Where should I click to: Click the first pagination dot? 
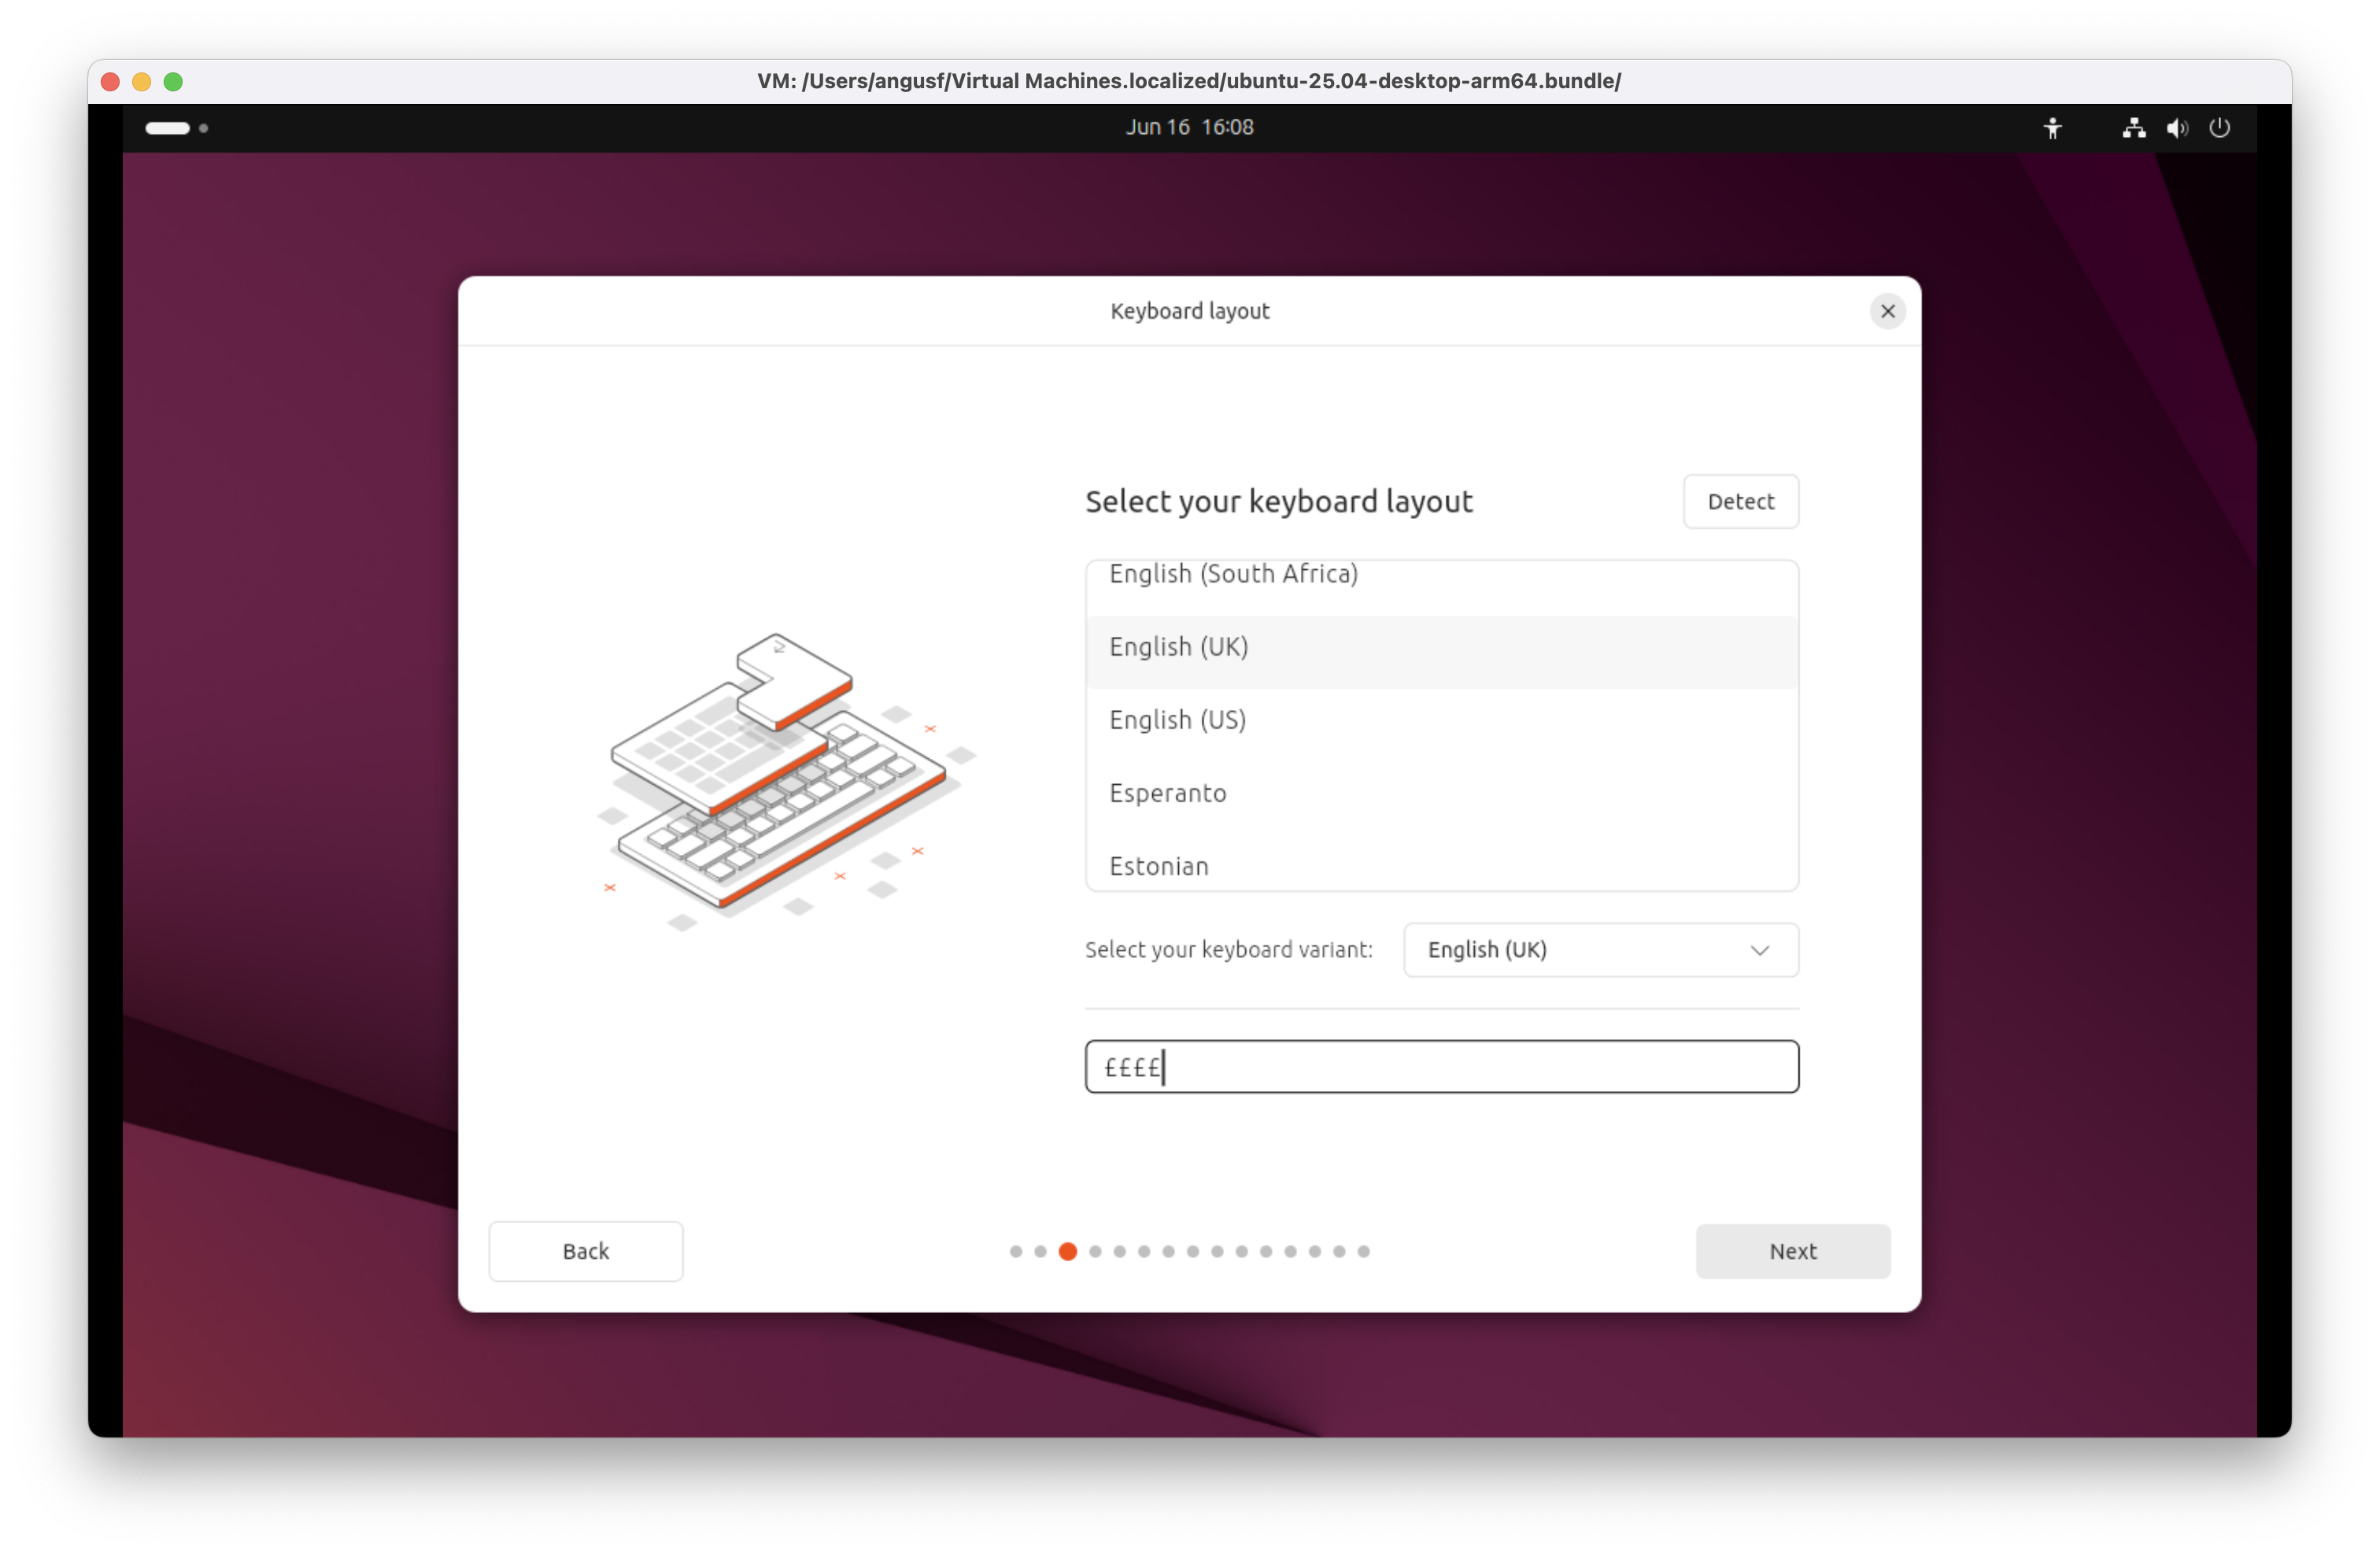point(1015,1251)
